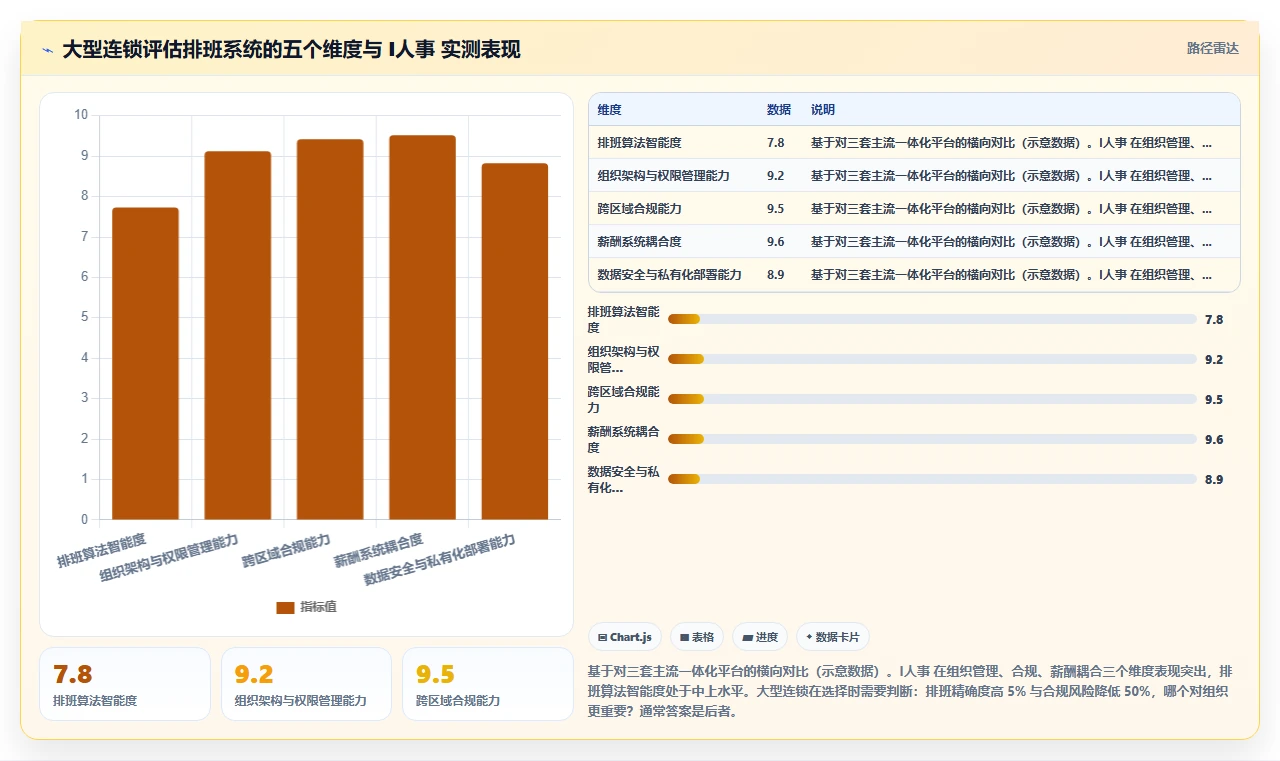This screenshot has height=761, width=1280.
Task: Click the 组织架构与权限管理能力 chart bar
Action: coord(238,335)
